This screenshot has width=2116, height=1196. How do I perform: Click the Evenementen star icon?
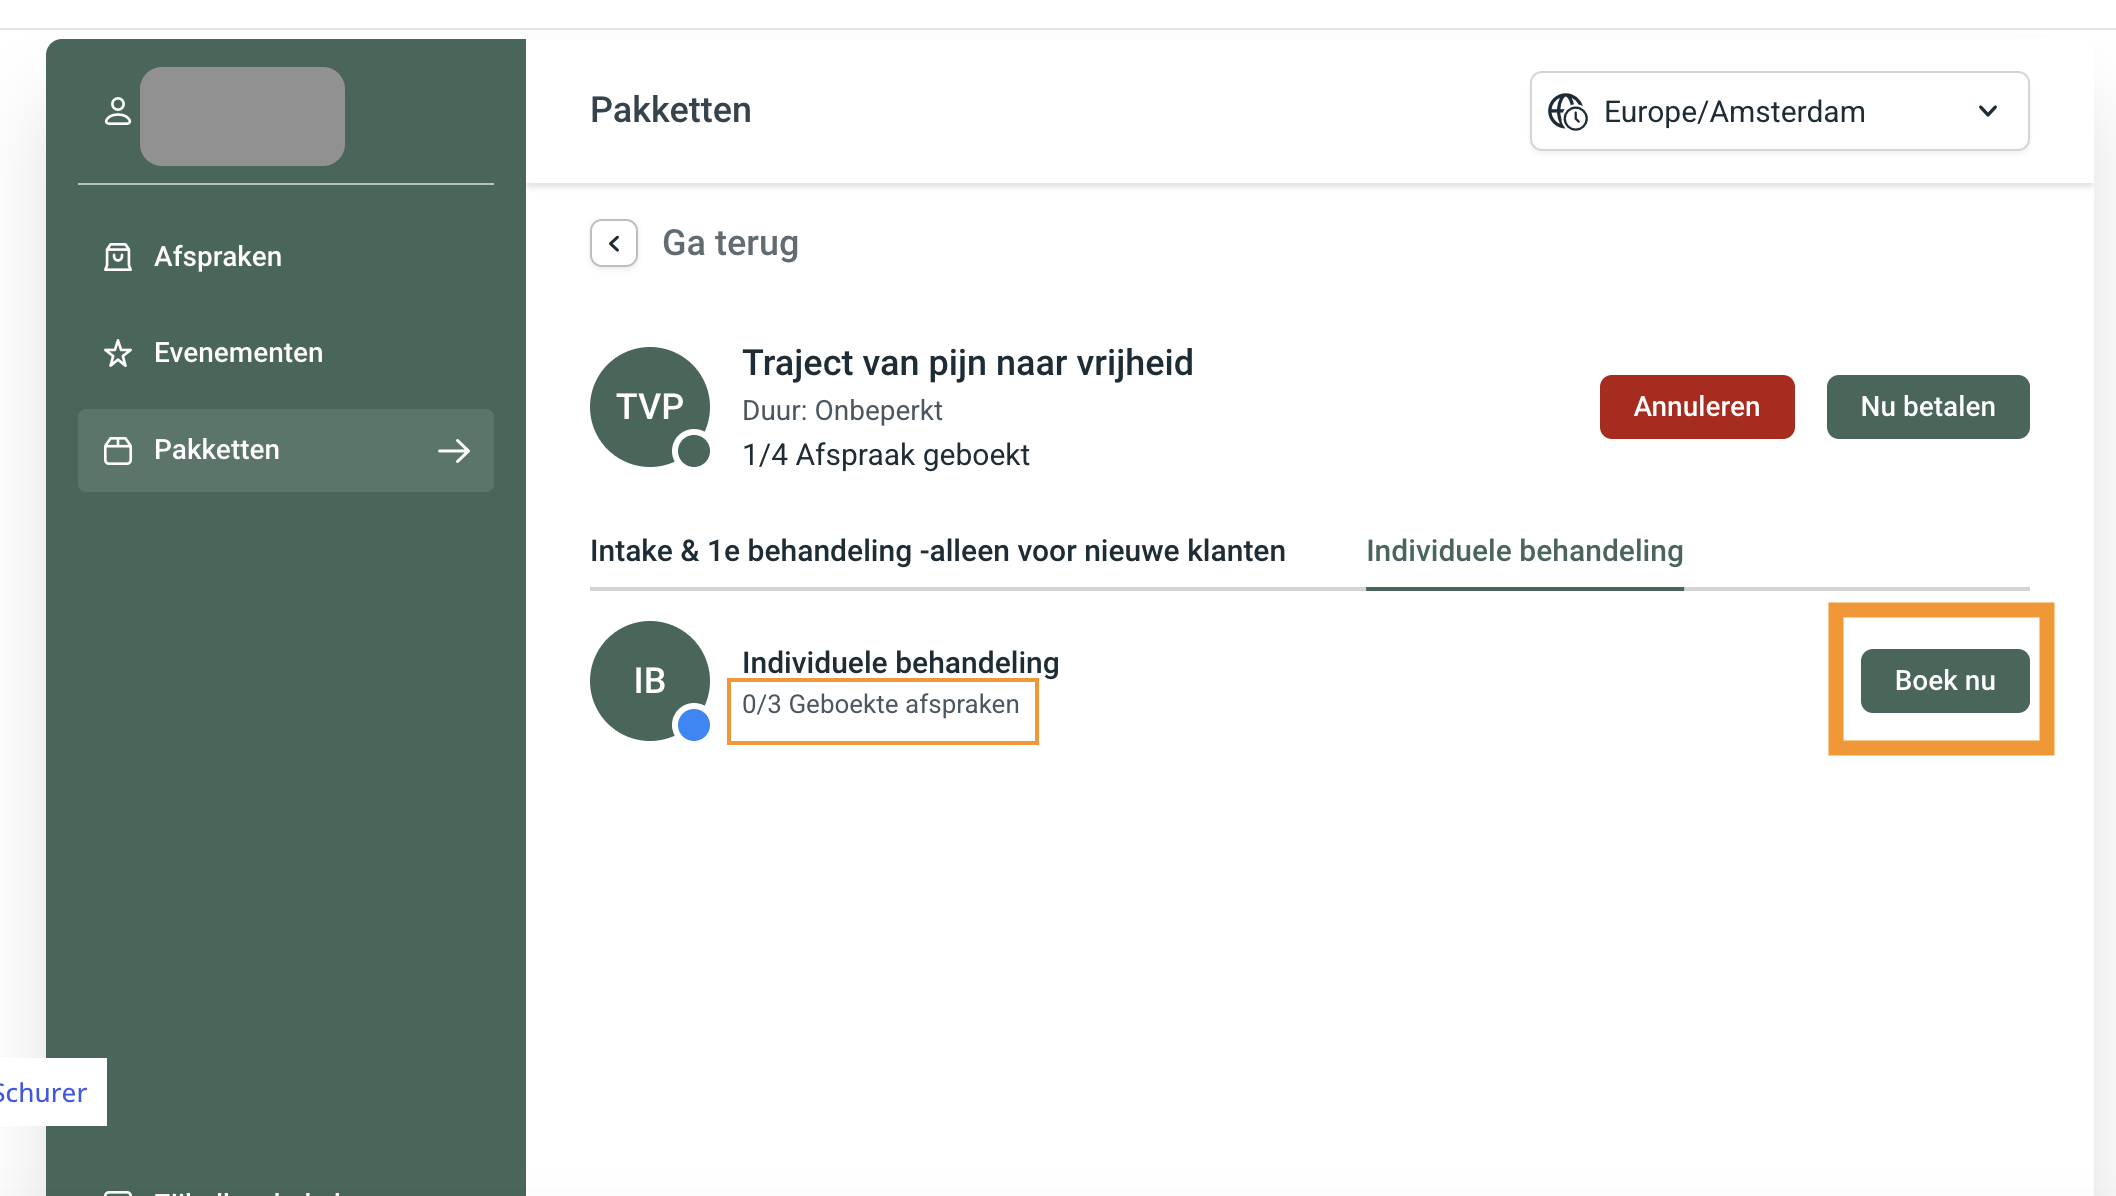pyautogui.click(x=118, y=353)
